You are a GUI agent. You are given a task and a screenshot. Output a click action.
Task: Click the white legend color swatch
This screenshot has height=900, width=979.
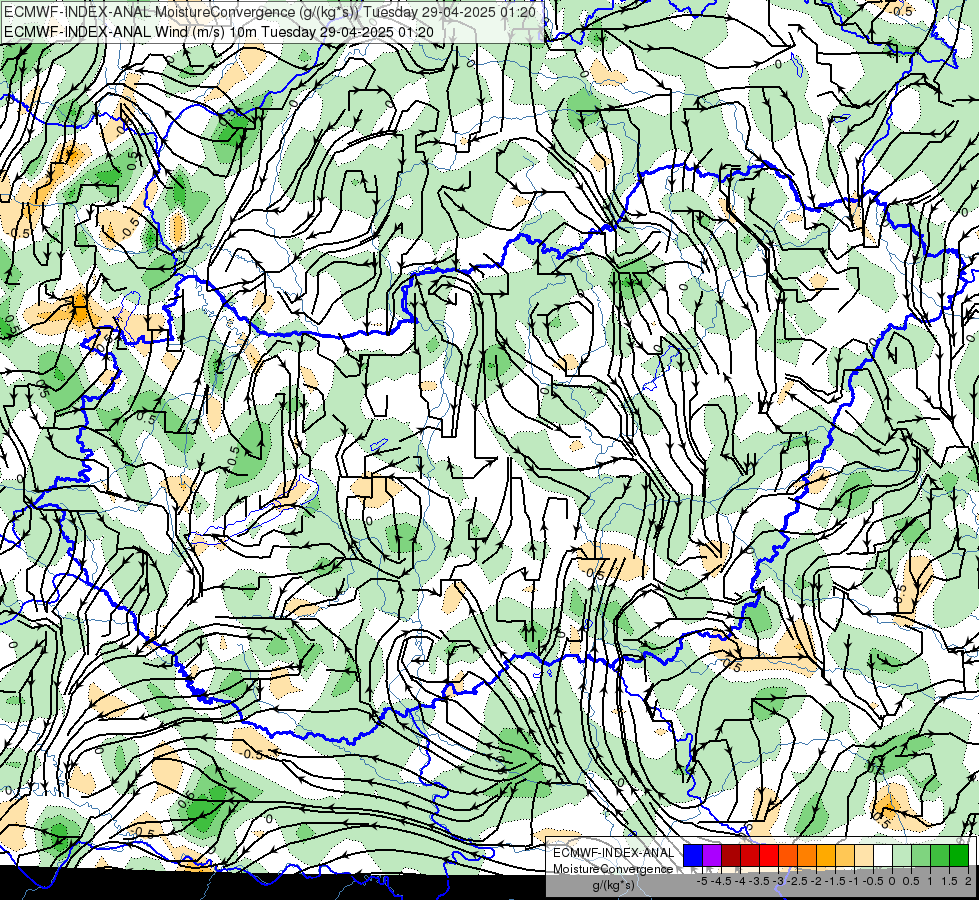click(x=883, y=855)
